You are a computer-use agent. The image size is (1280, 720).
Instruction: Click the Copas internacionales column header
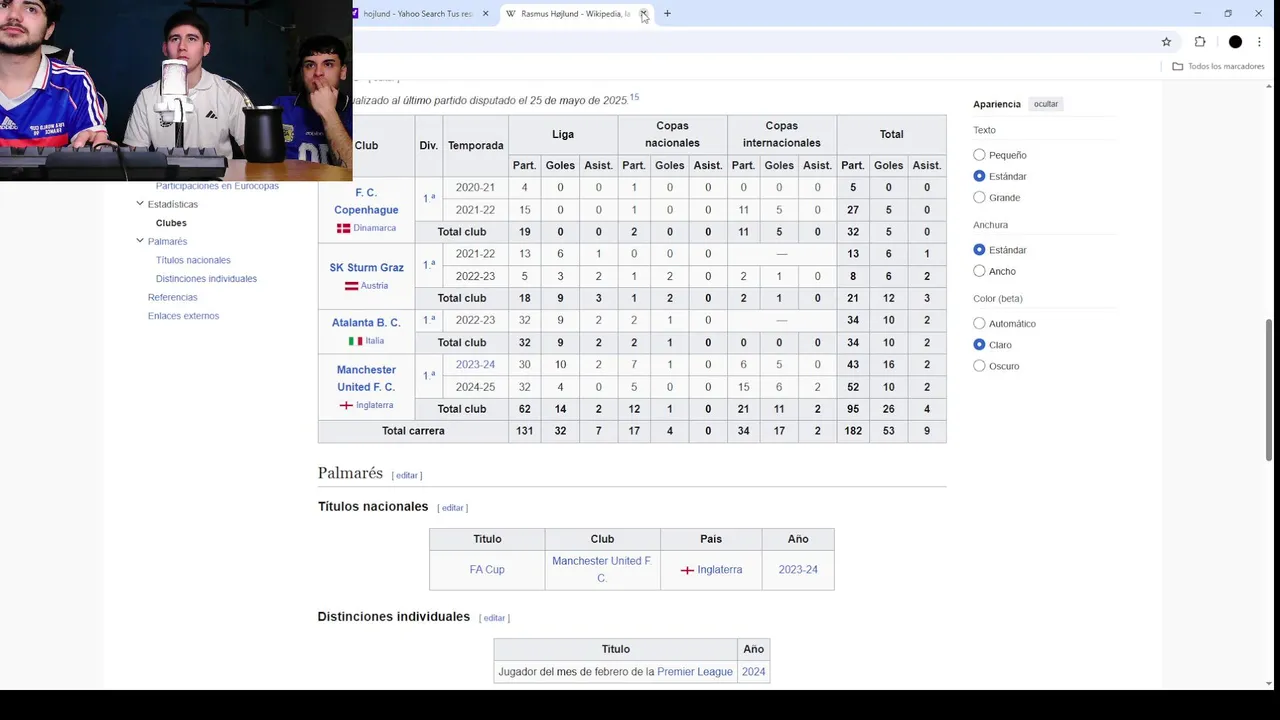coord(782,135)
